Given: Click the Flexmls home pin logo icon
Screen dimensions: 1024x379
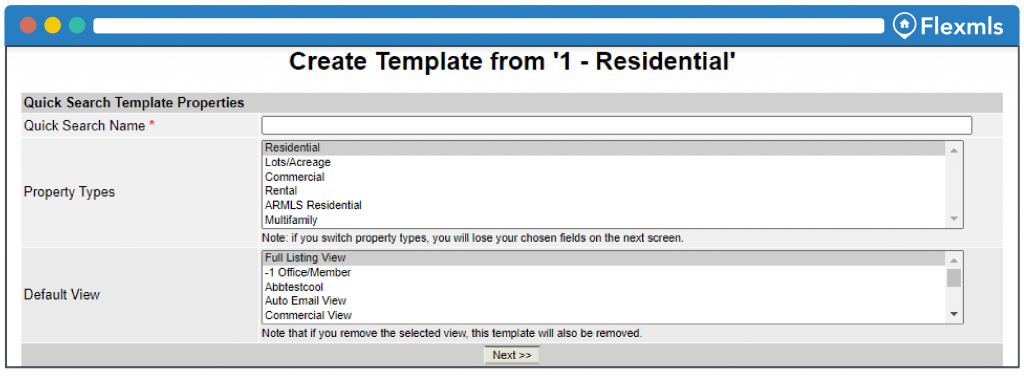Looking at the screenshot, I should point(904,25).
